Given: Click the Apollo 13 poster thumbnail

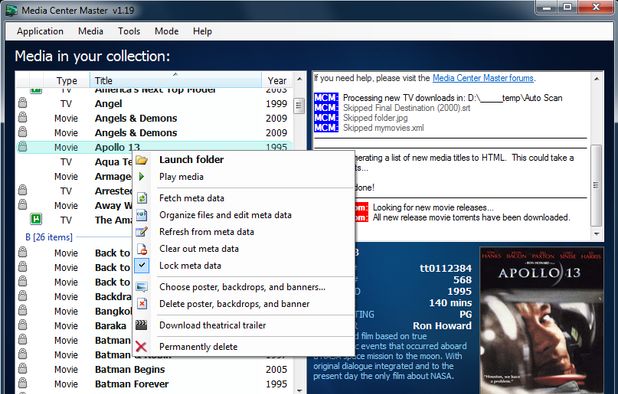Looking at the screenshot, I should (x=541, y=320).
